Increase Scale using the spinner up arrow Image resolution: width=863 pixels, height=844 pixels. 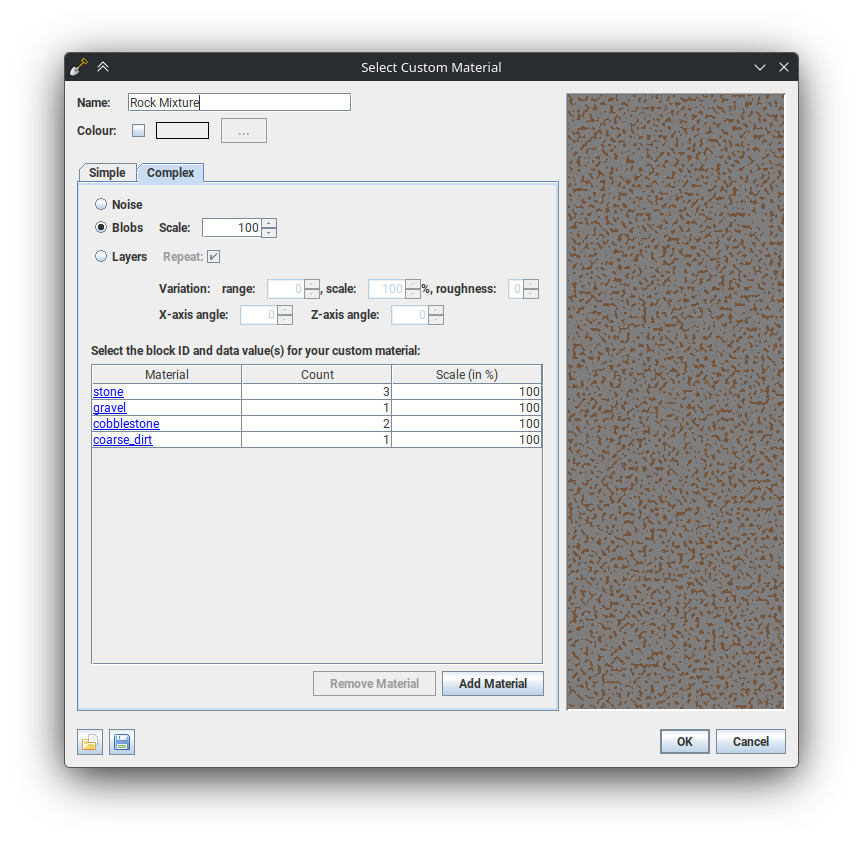269,223
